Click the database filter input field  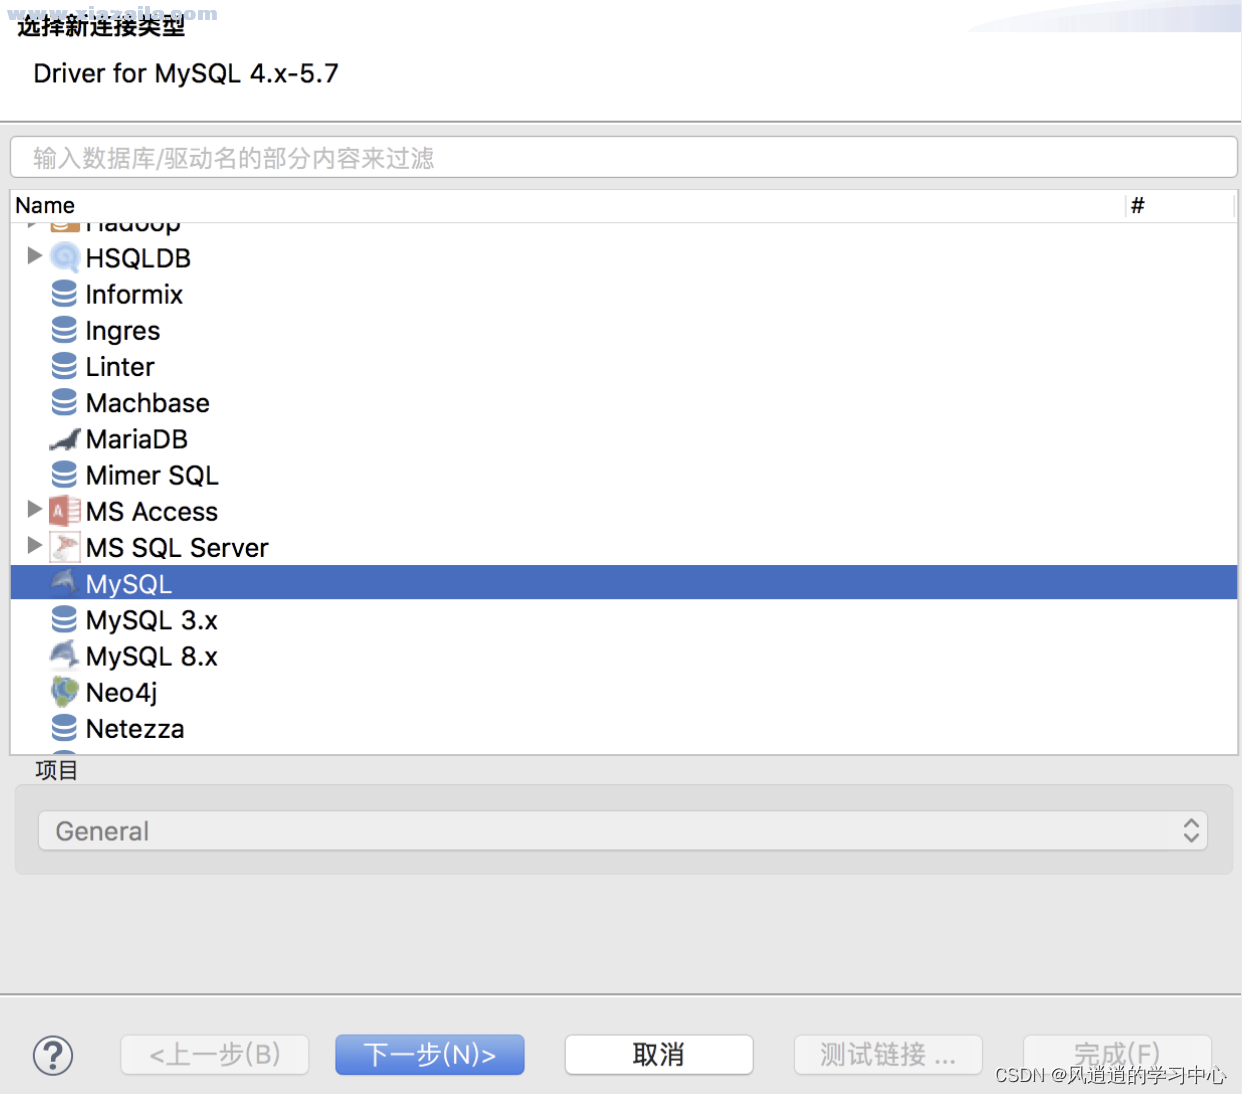click(x=620, y=157)
